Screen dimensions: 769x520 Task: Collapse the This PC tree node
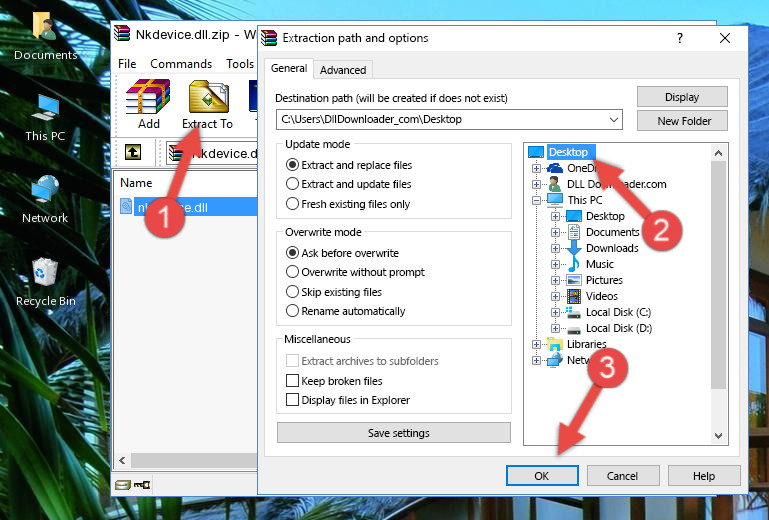click(x=536, y=200)
